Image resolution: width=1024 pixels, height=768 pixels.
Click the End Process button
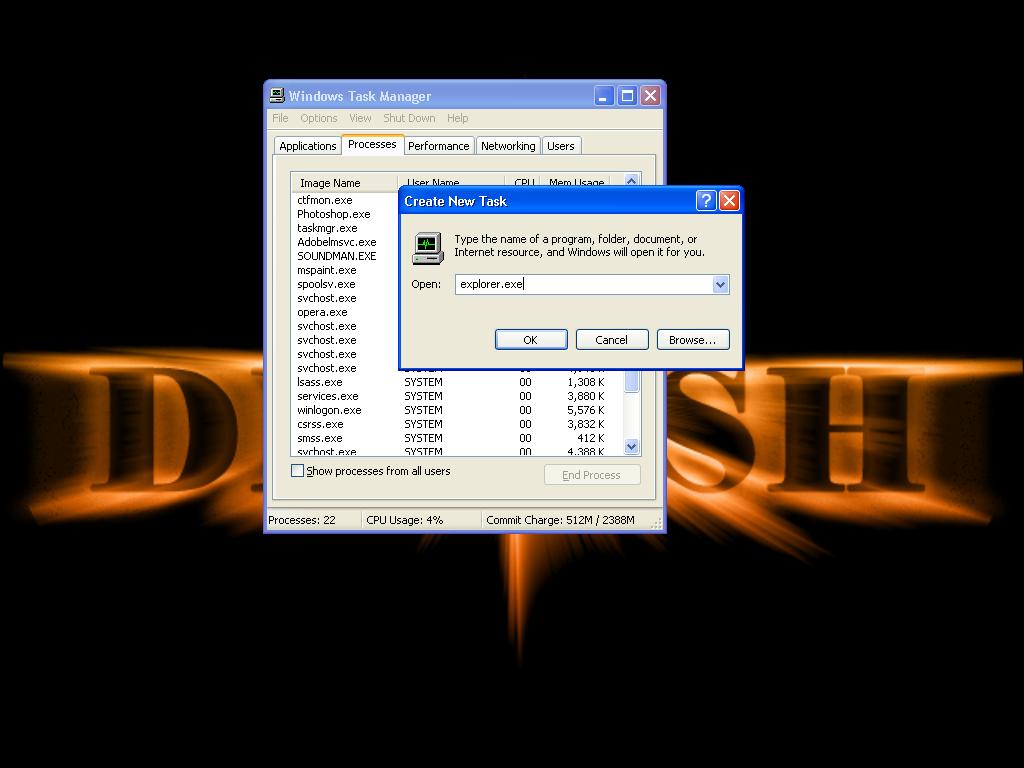pos(592,475)
